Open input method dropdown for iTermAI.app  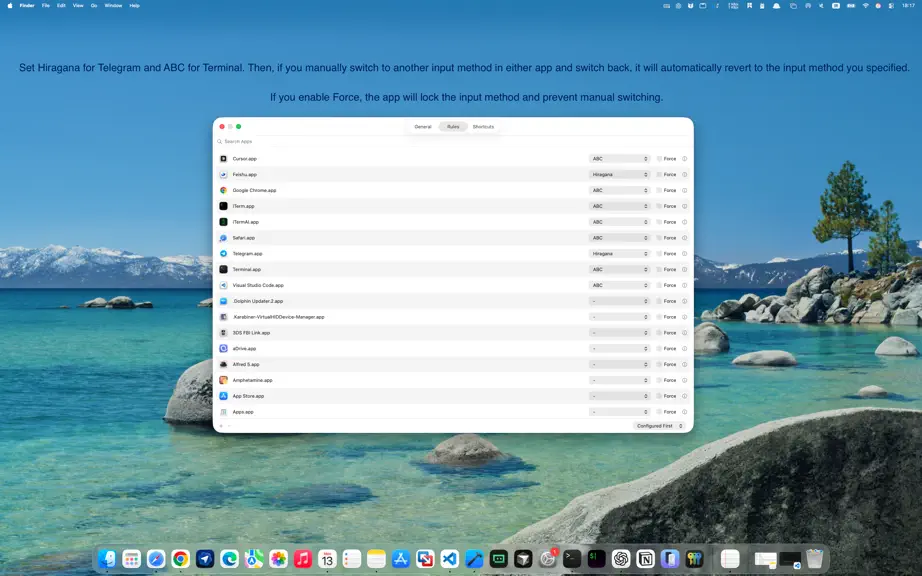(619, 222)
